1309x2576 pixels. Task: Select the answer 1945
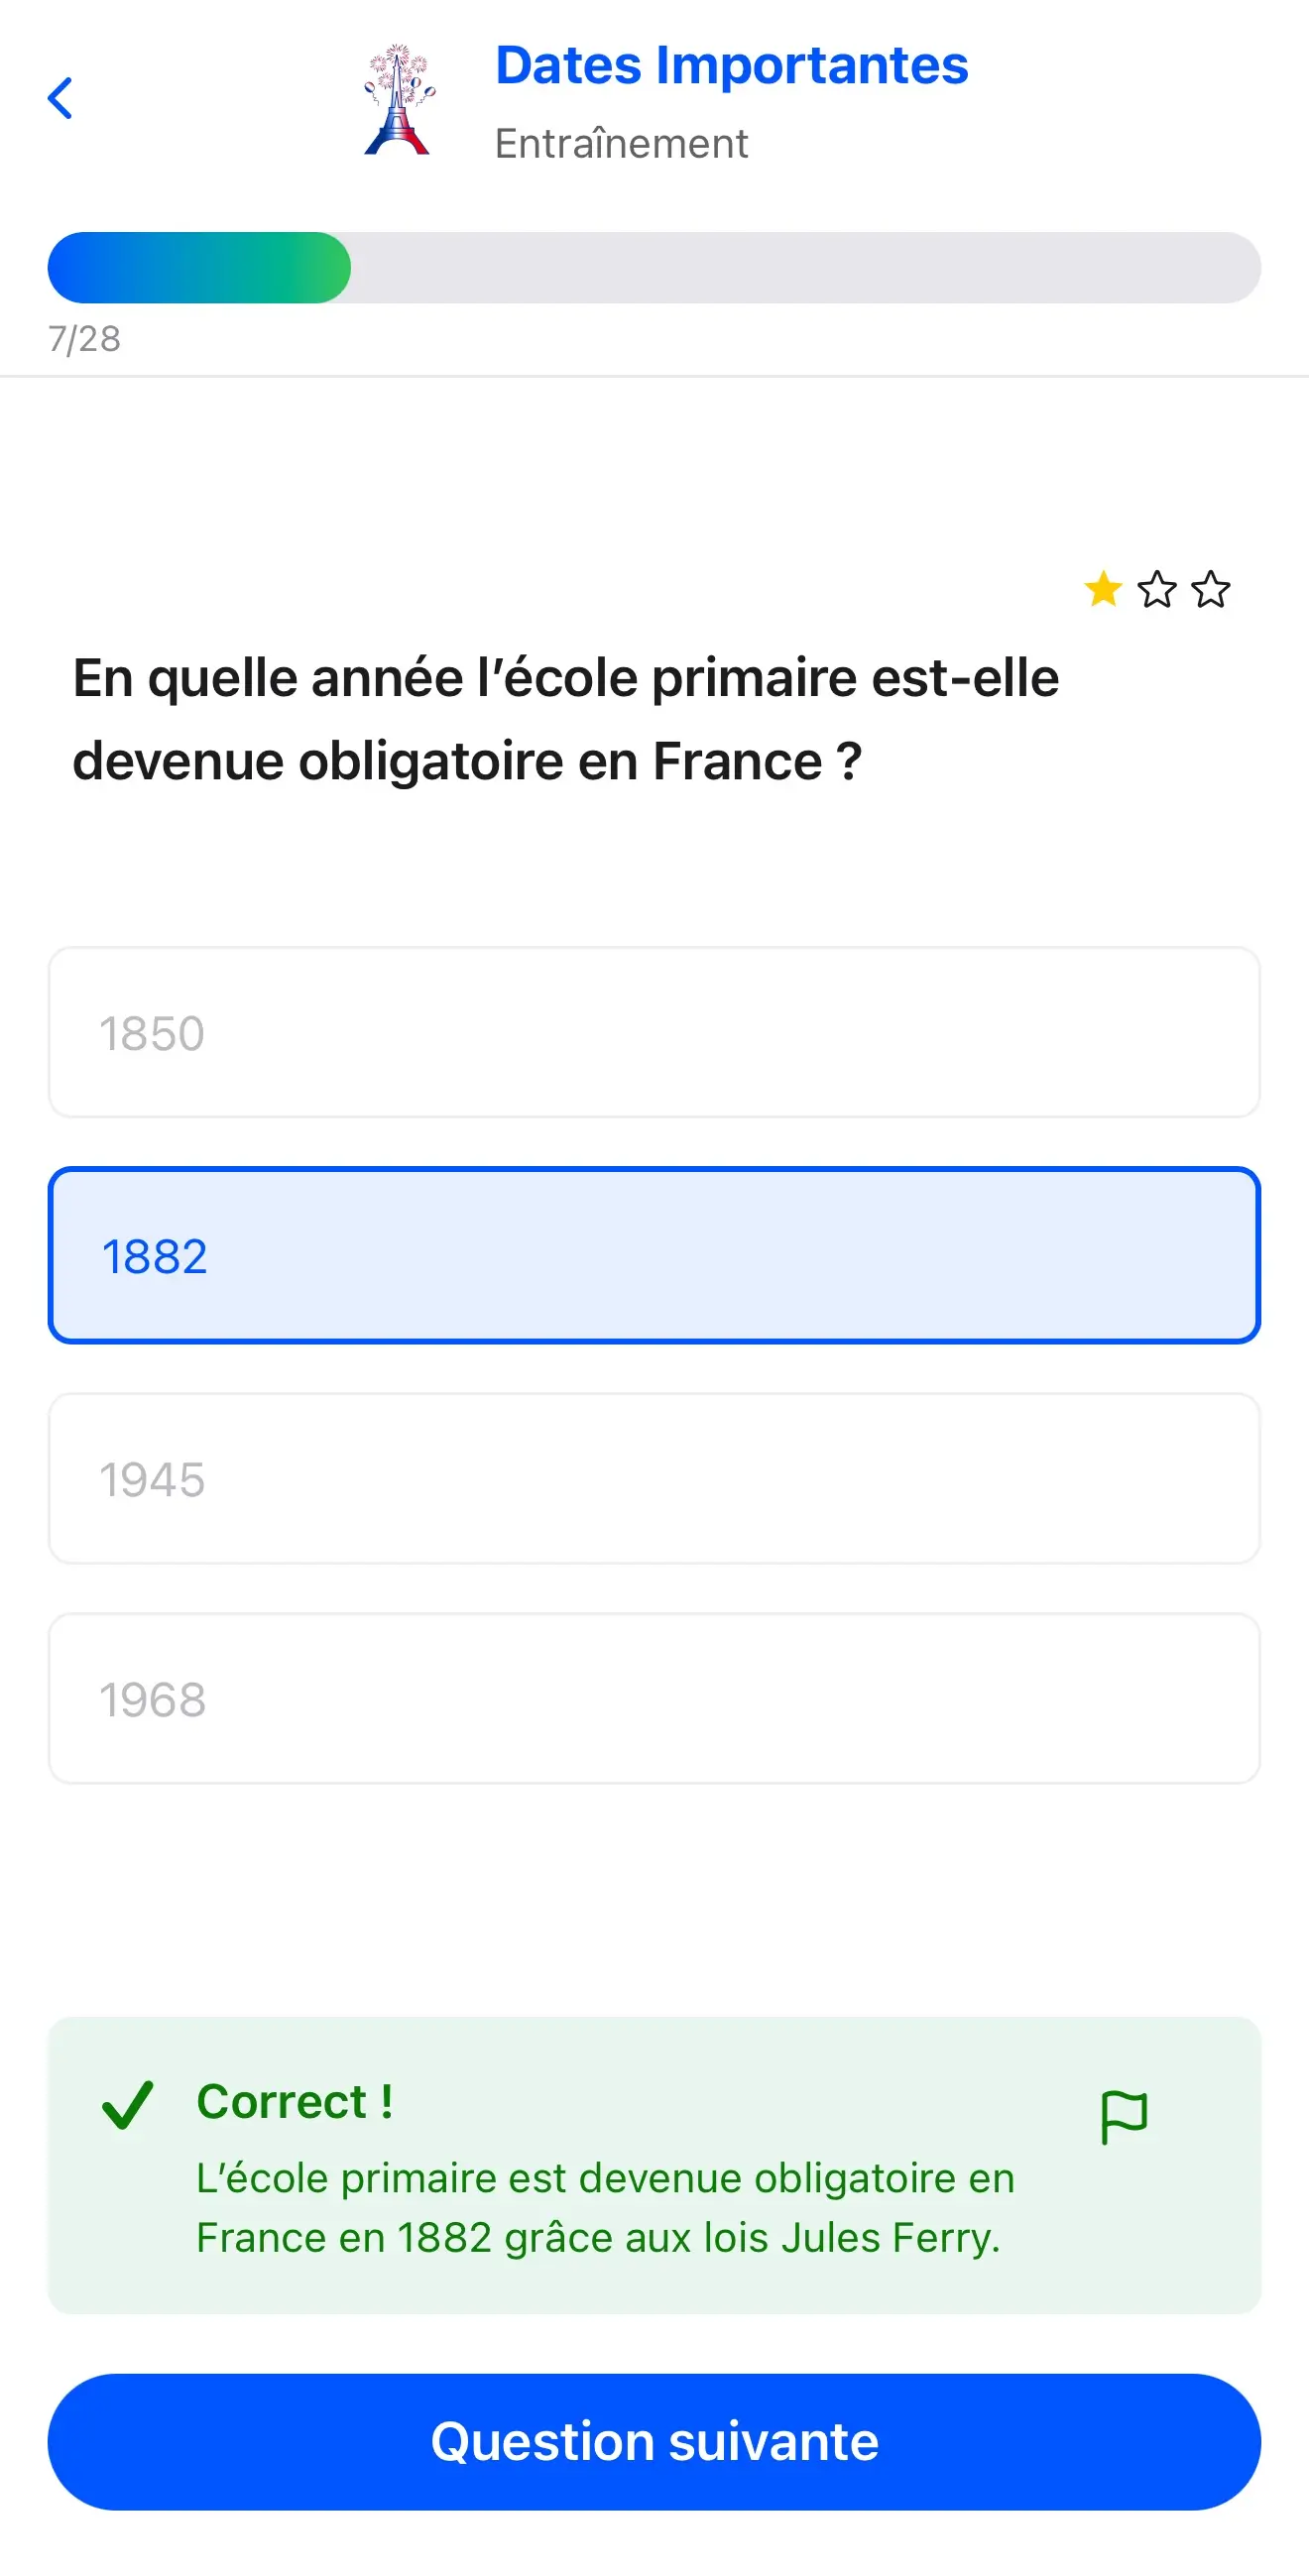point(654,1477)
